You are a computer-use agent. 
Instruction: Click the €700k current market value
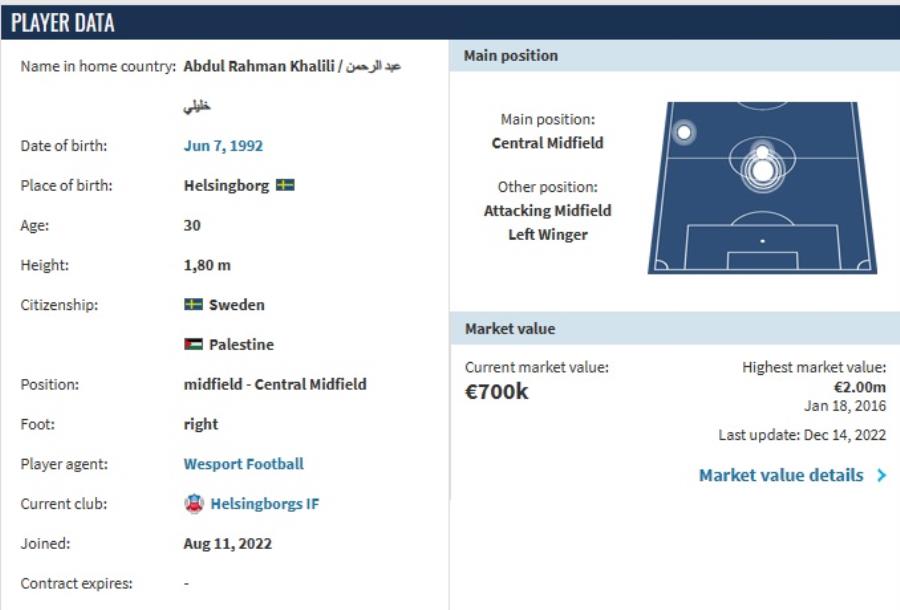tap(497, 392)
